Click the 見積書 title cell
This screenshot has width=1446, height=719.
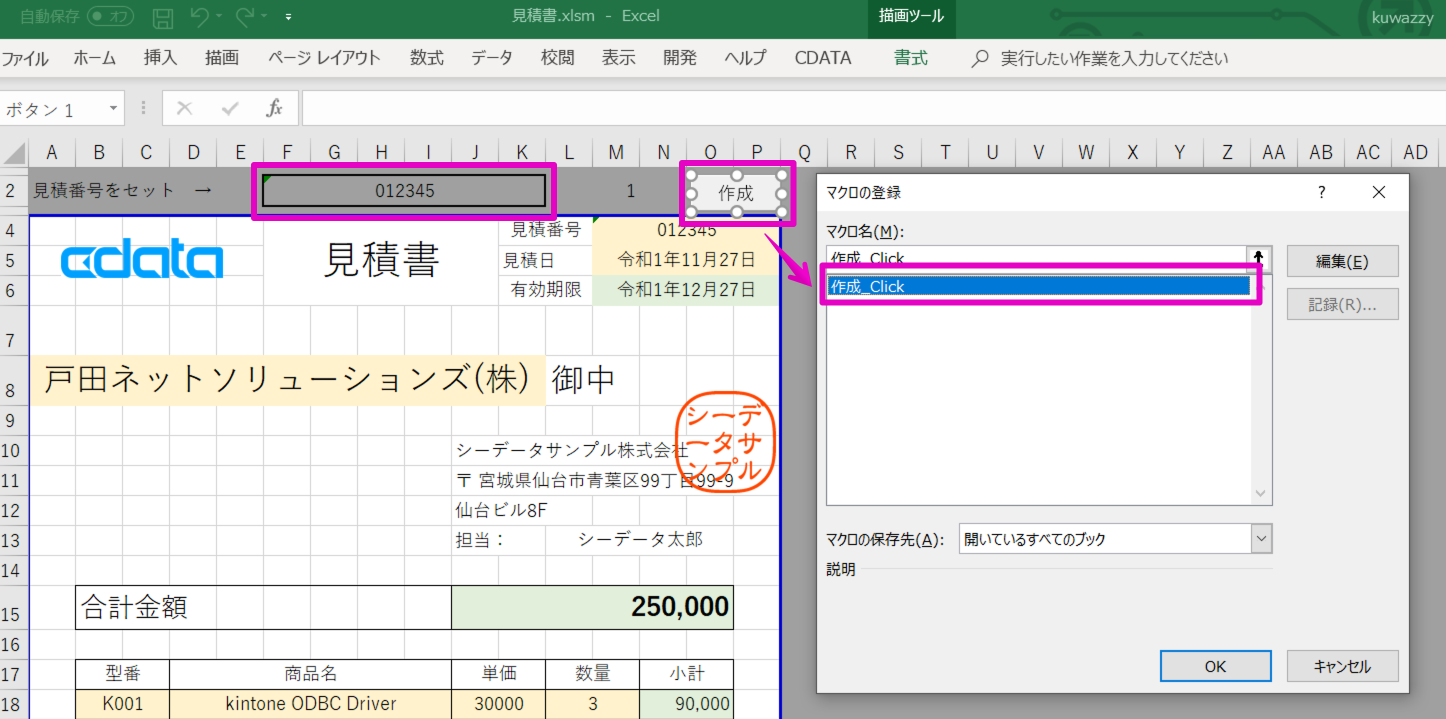click(x=381, y=261)
